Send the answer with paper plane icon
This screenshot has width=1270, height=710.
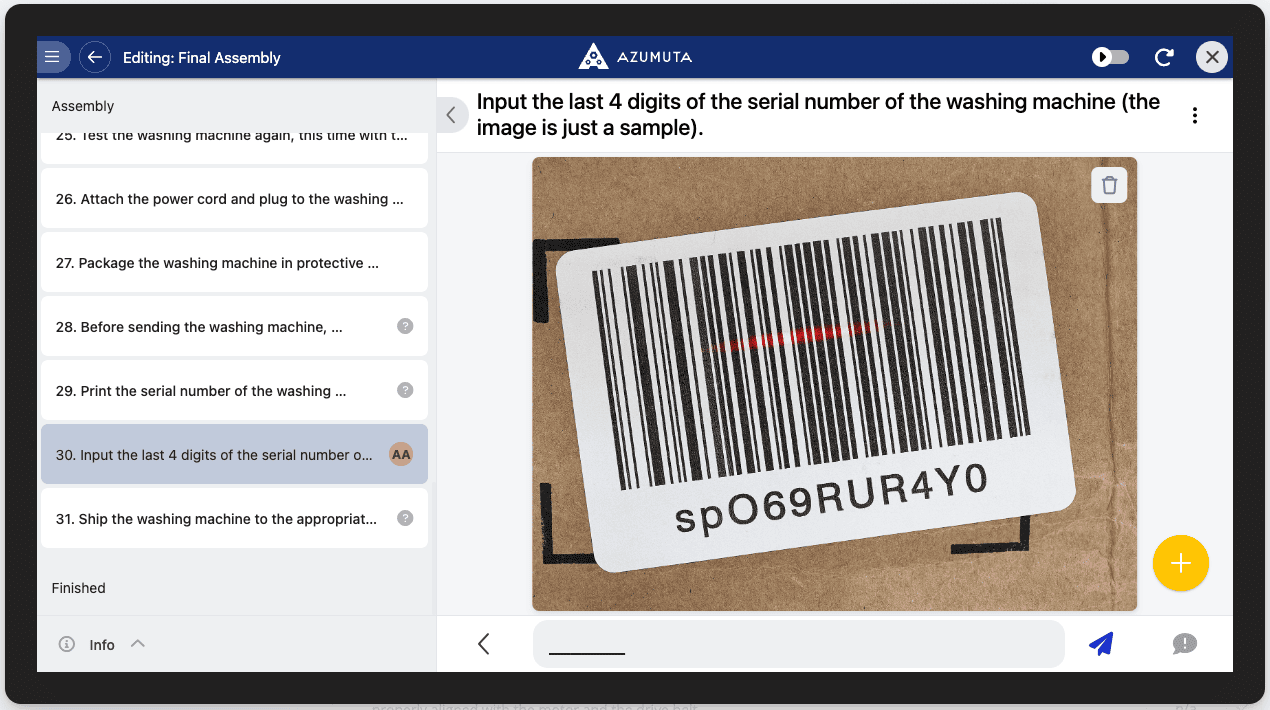click(1101, 644)
